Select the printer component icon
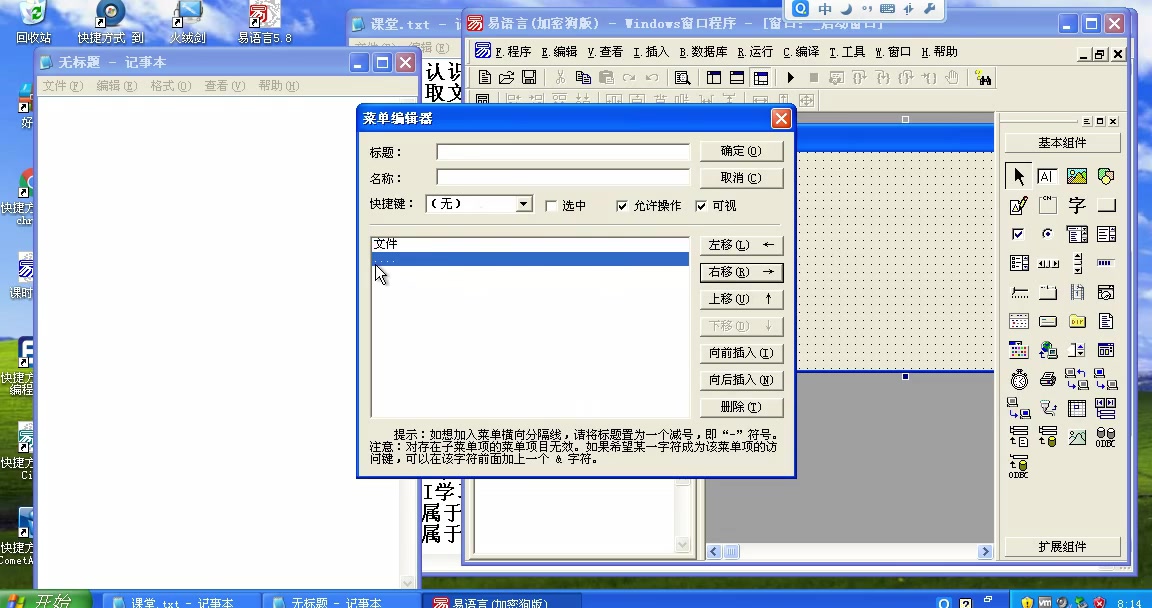 [1046, 378]
